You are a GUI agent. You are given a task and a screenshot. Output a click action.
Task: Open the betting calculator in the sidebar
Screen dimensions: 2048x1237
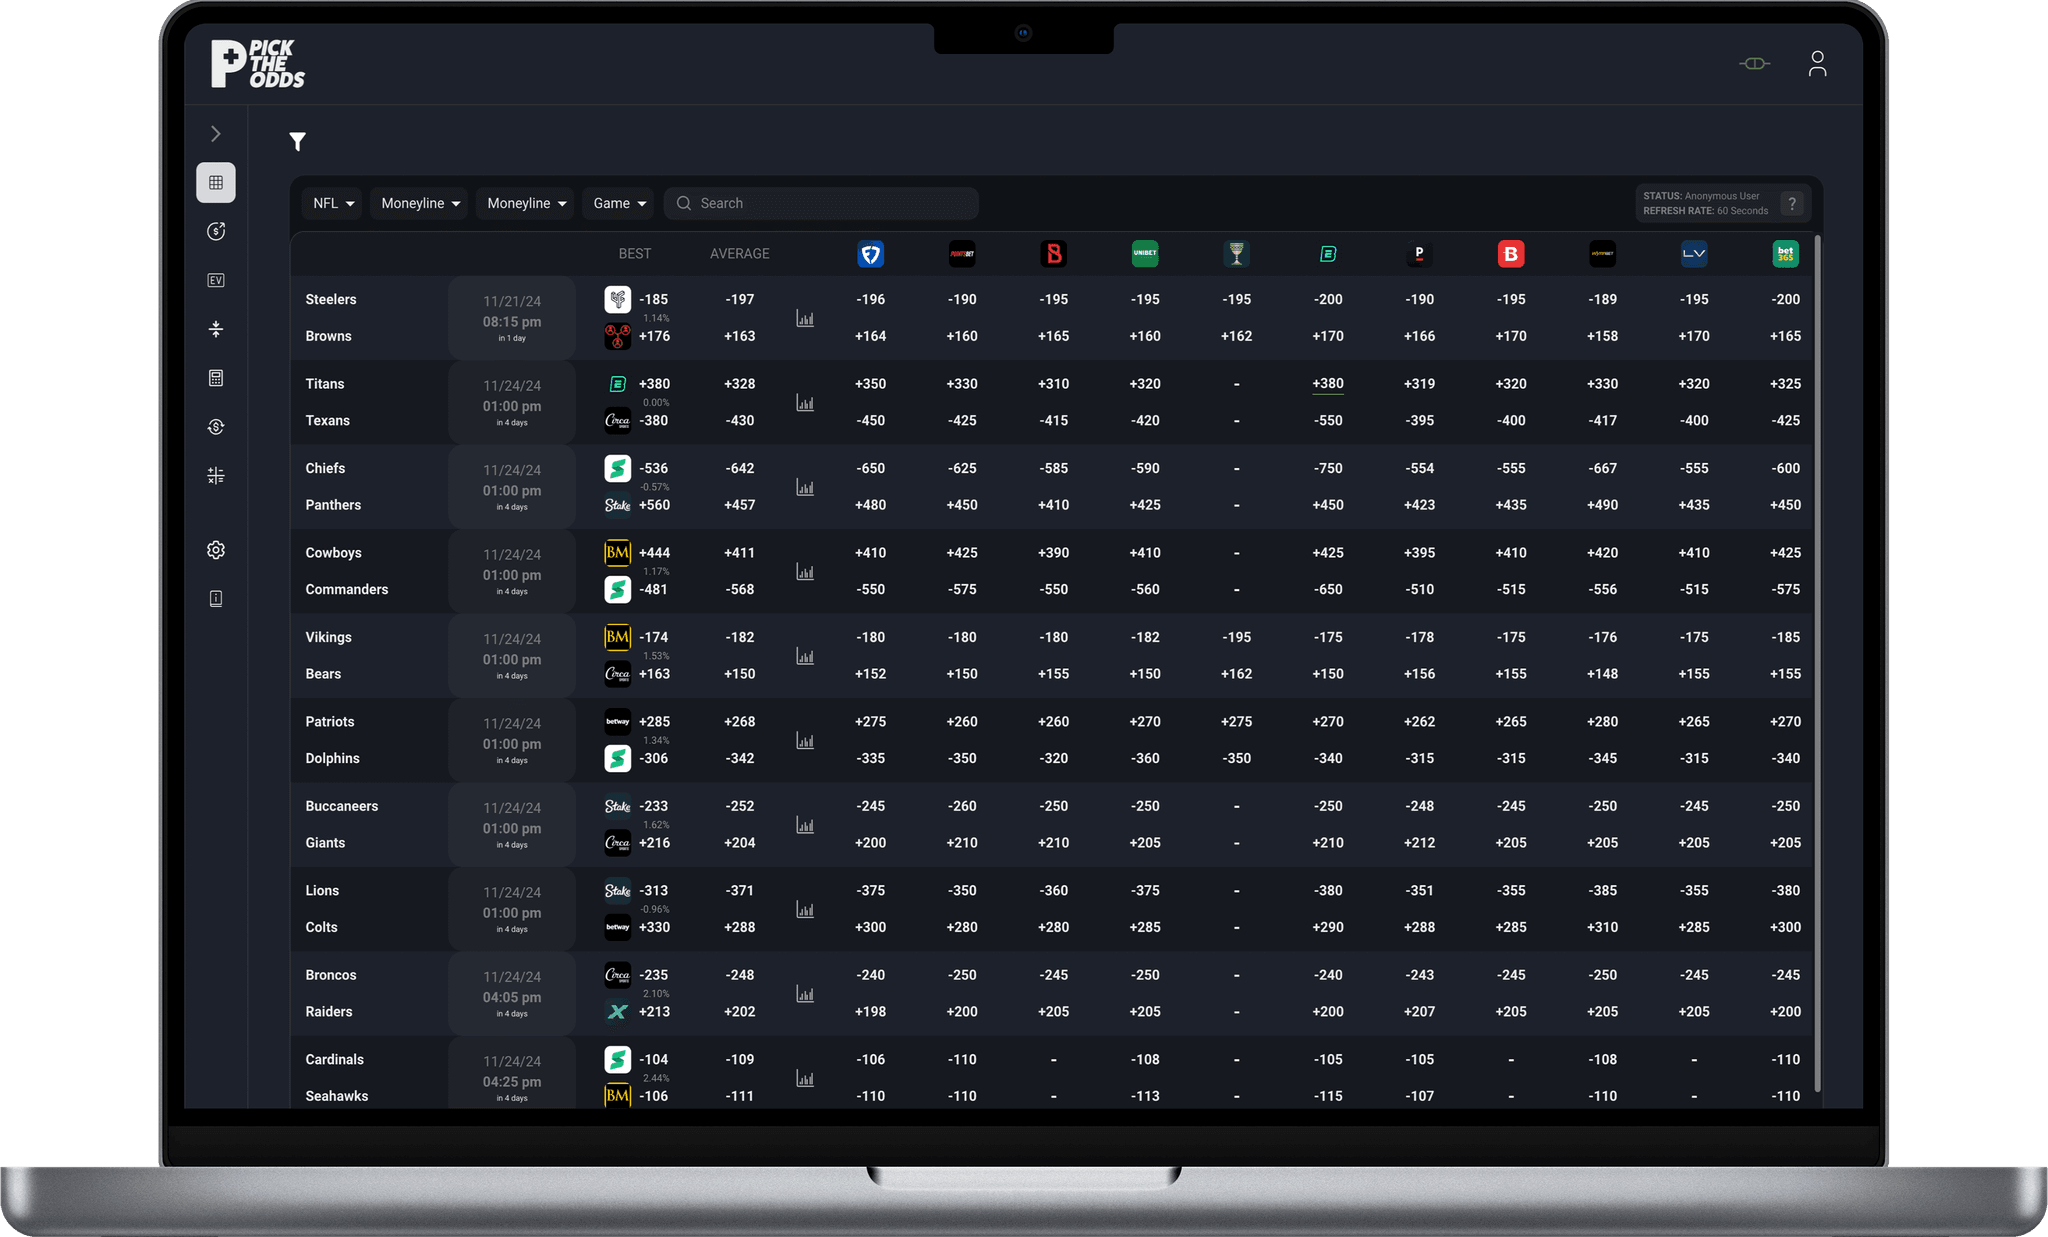[x=216, y=377]
